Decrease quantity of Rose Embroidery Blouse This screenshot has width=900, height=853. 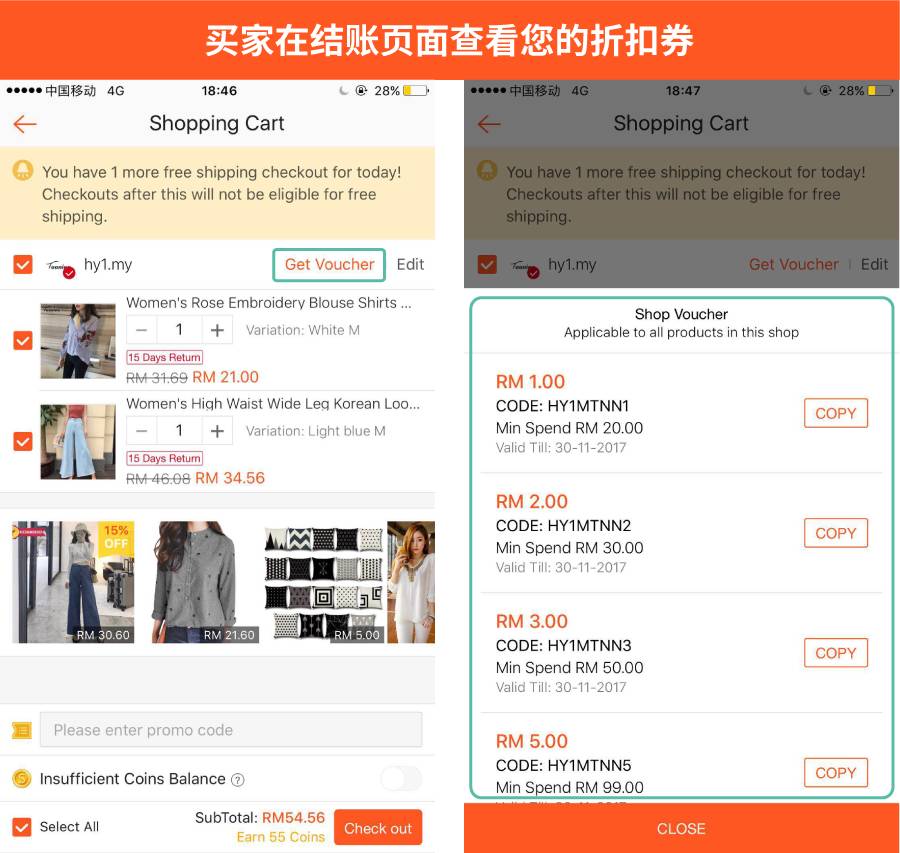point(142,330)
